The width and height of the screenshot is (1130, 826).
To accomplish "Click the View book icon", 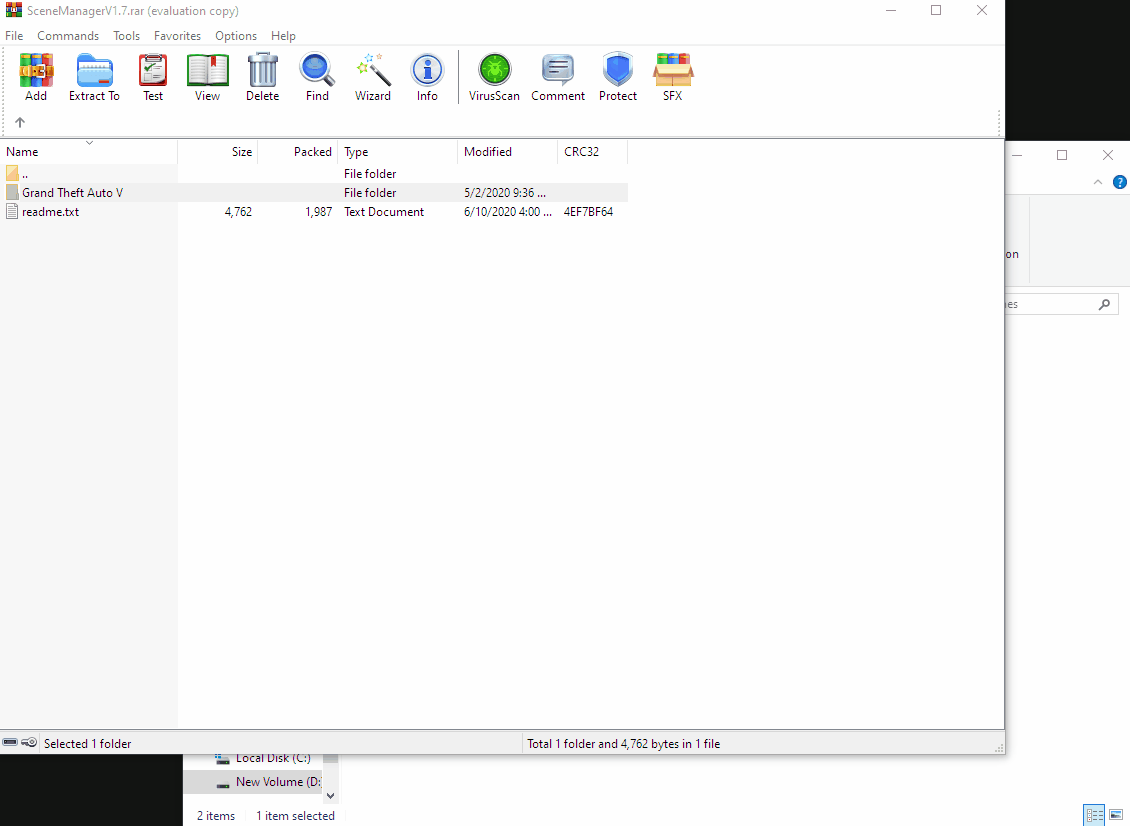I will click(x=207, y=77).
